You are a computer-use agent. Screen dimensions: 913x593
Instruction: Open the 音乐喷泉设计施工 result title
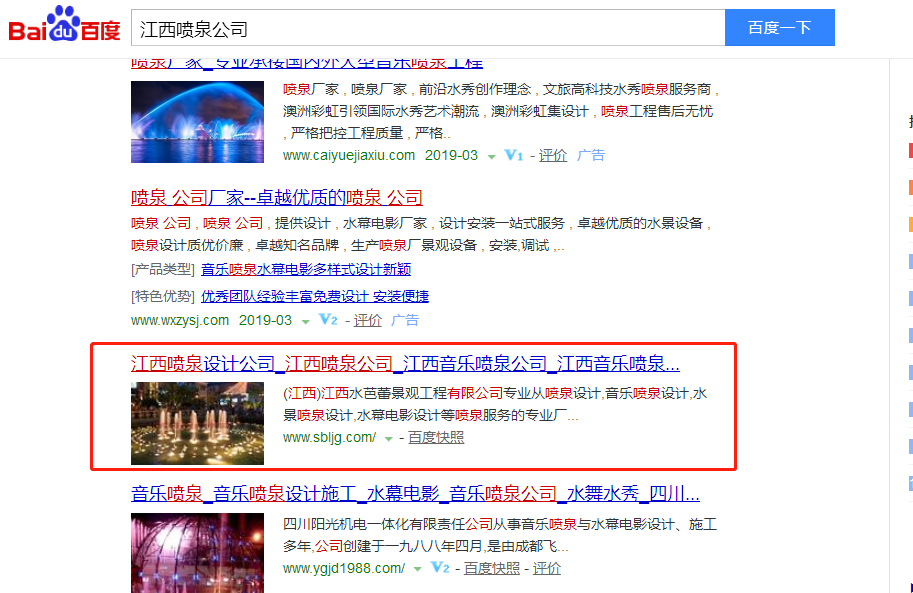point(415,493)
